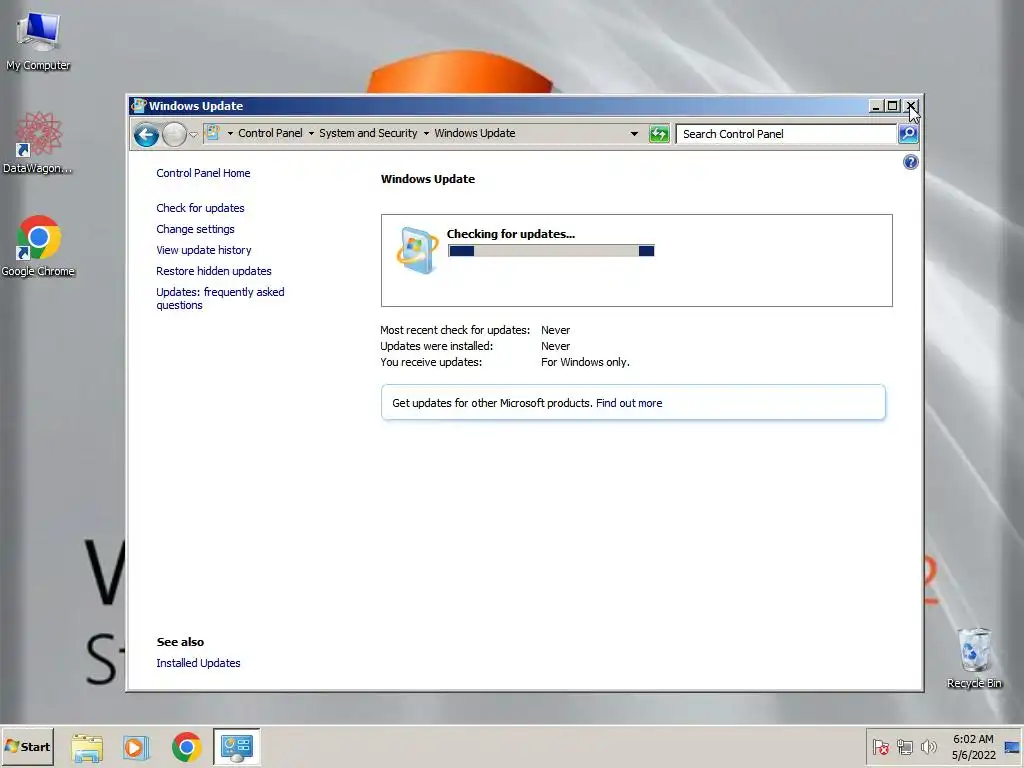1024x768 pixels.
Task: Open Installed Updates under See also
Action: pyautogui.click(x=198, y=663)
